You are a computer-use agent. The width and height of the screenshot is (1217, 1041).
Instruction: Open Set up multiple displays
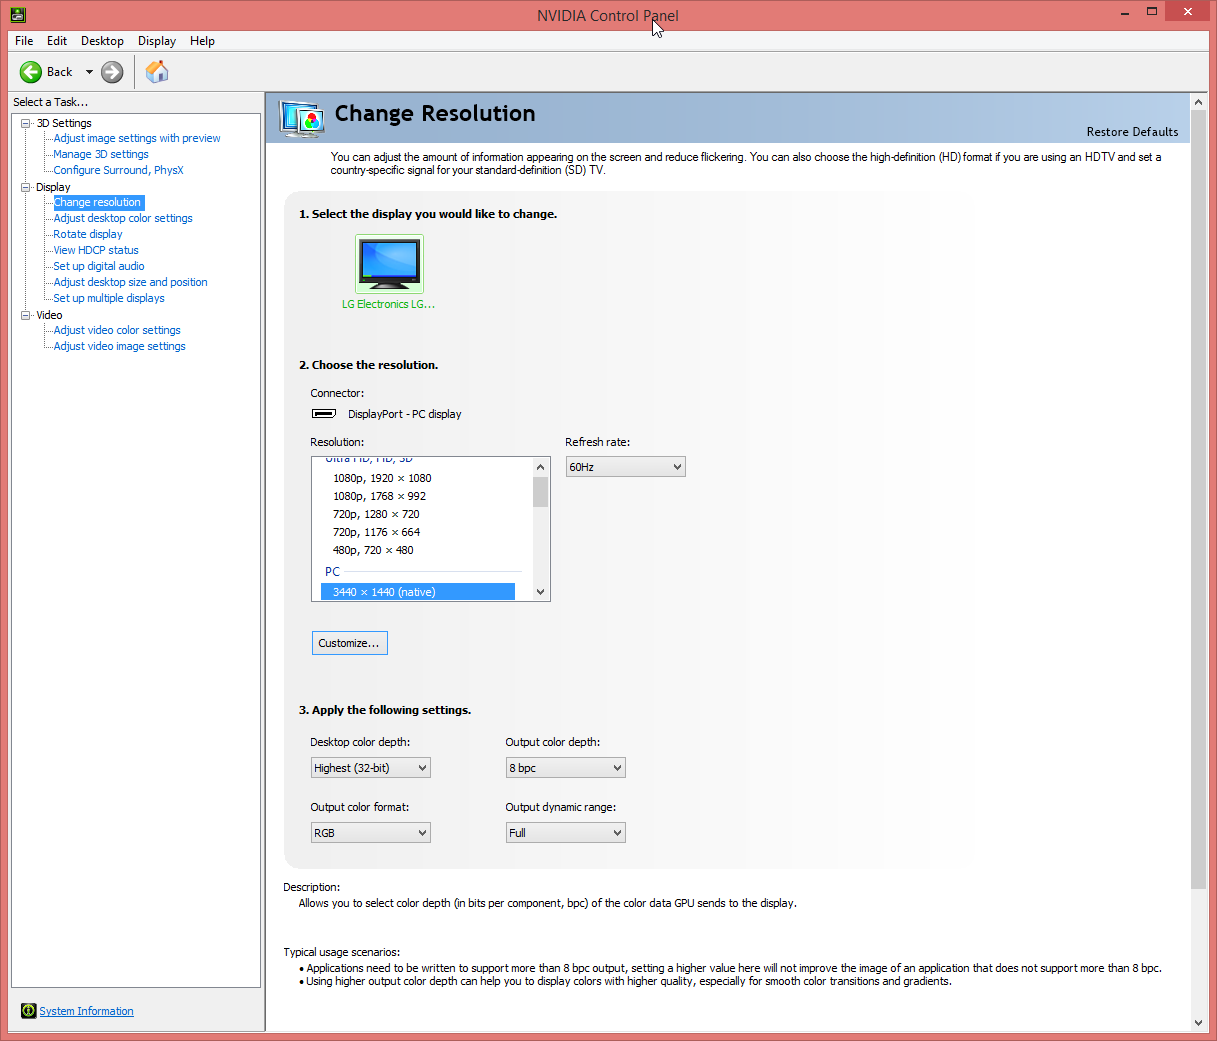[109, 298]
